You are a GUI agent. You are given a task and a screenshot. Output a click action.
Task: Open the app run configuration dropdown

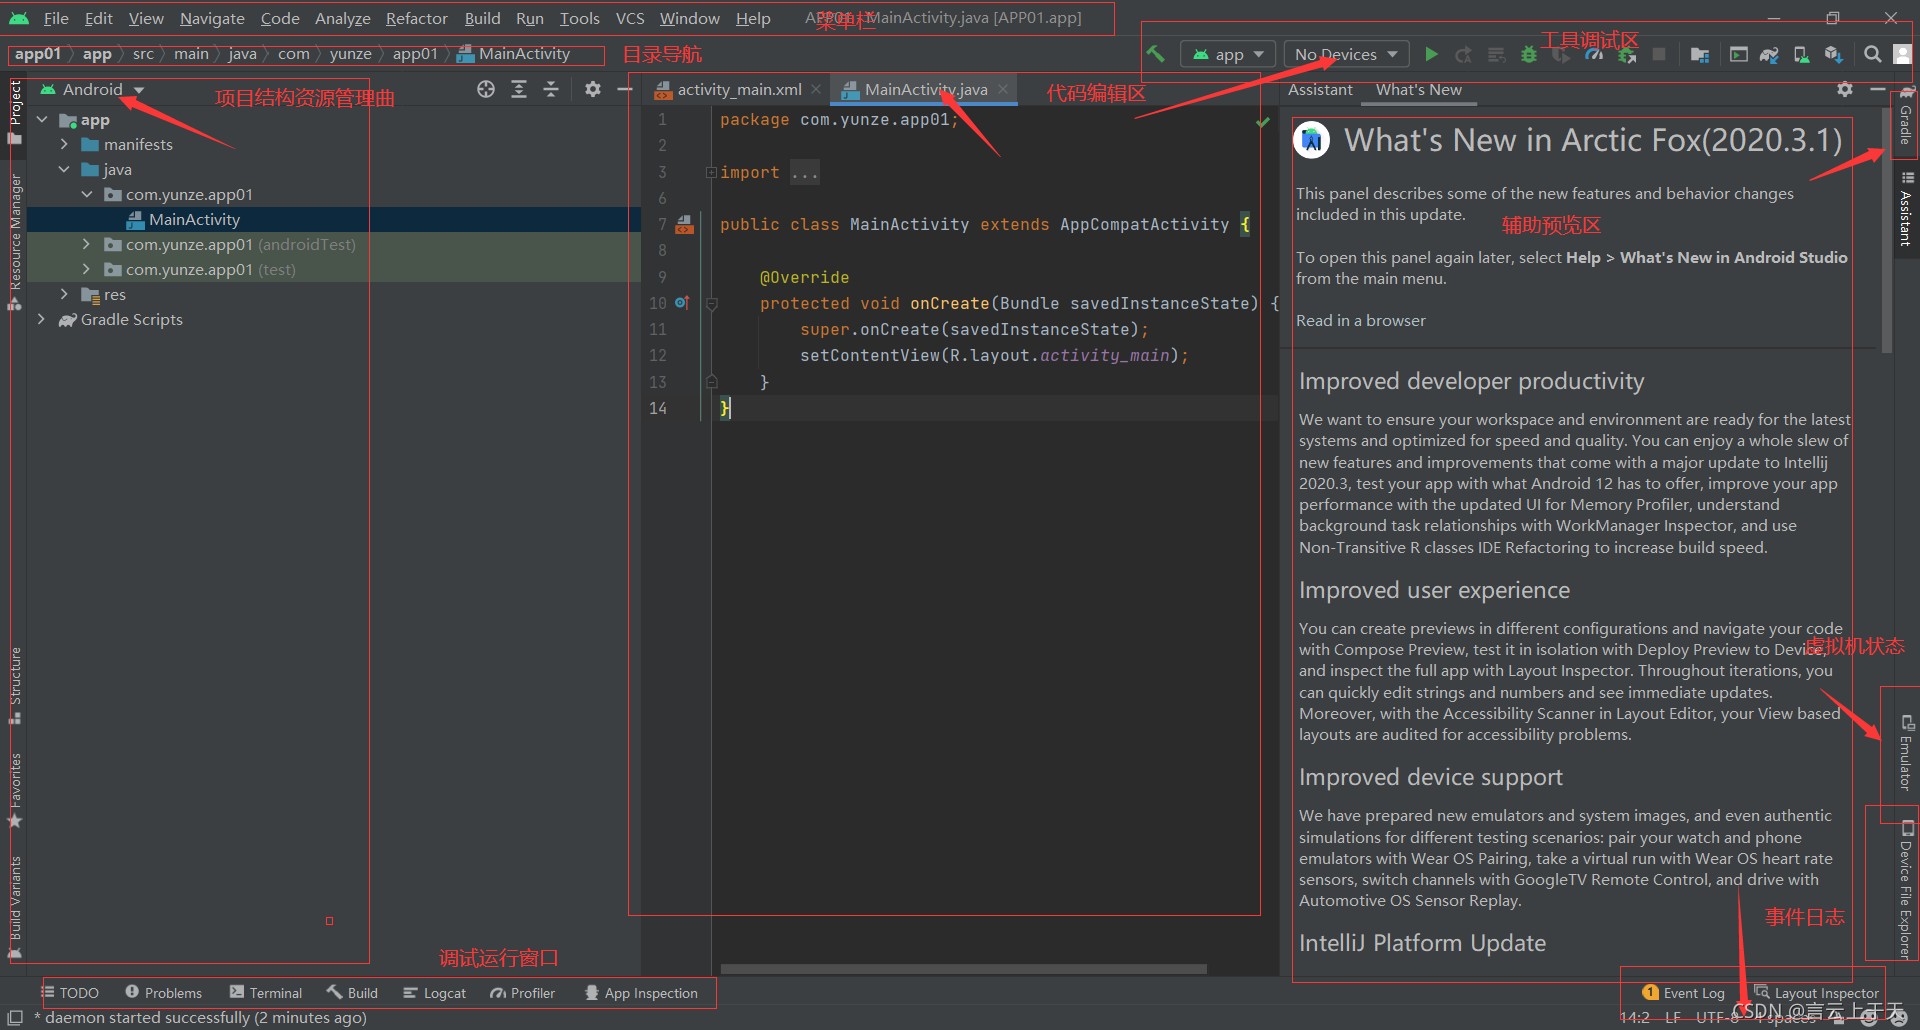click(1229, 54)
